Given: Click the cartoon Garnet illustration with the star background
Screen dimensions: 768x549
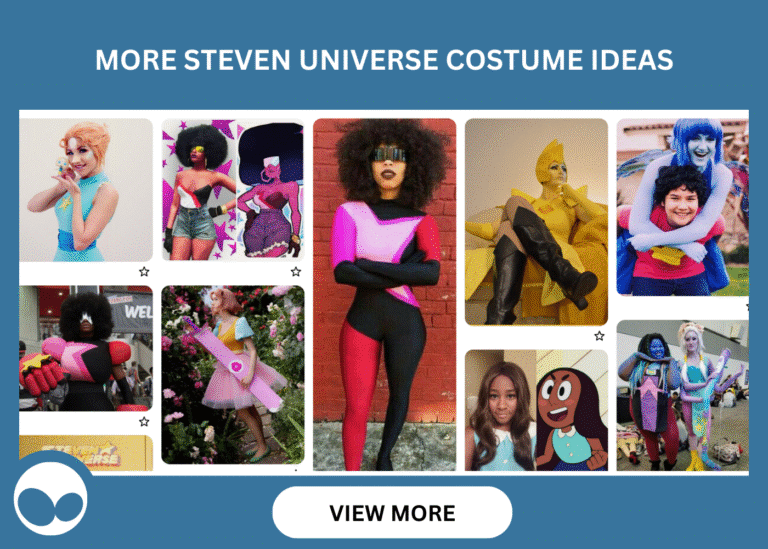Looking at the screenshot, I should [270, 191].
